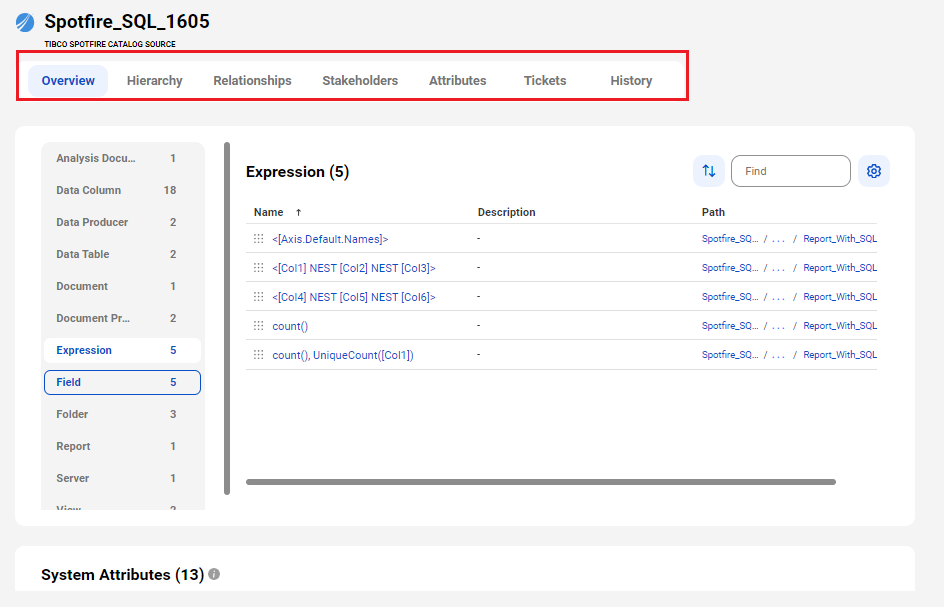Click TIBCO SPOTFIRE CATALOG SOURCE subtitle

click(110, 44)
